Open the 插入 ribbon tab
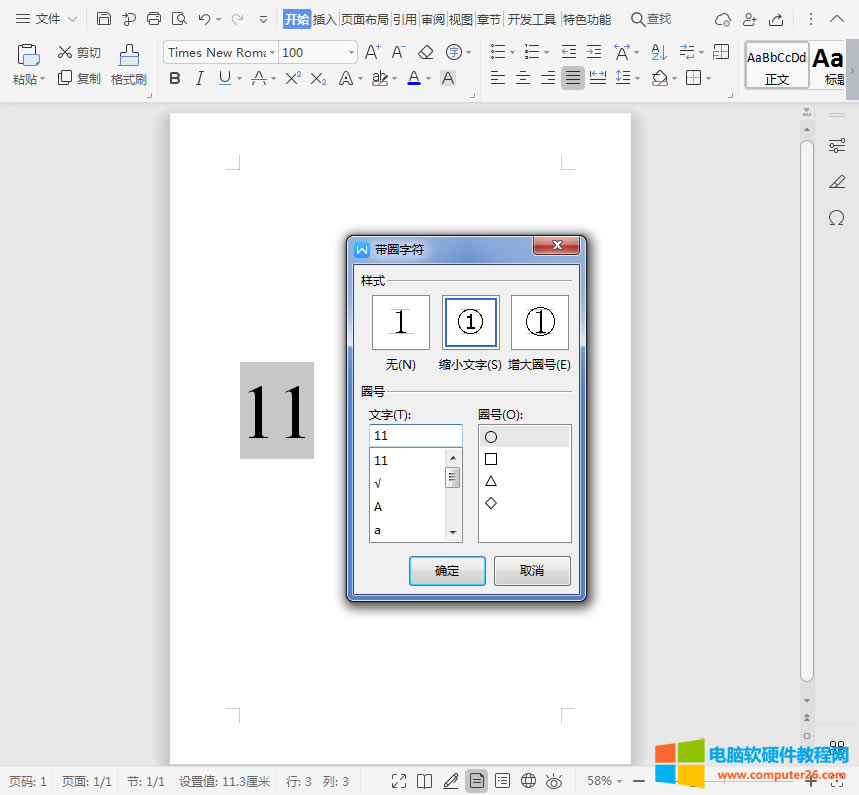This screenshot has height=795, width=859. (x=325, y=19)
